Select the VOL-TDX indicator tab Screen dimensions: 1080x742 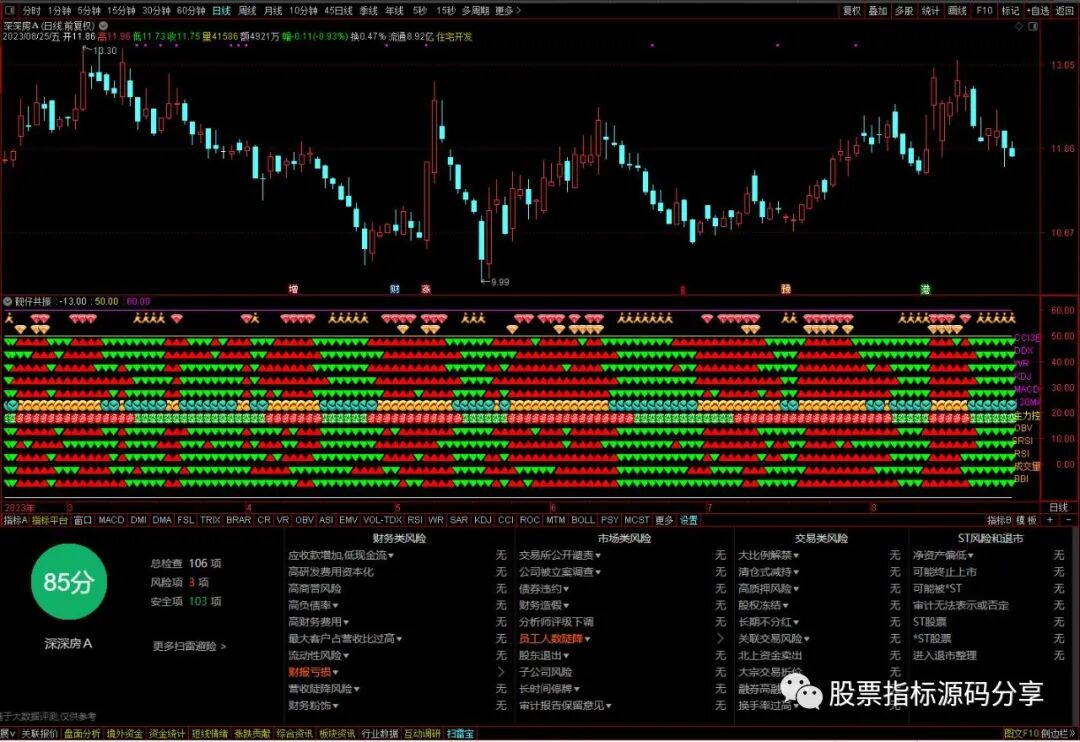pyautogui.click(x=382, y=520)
